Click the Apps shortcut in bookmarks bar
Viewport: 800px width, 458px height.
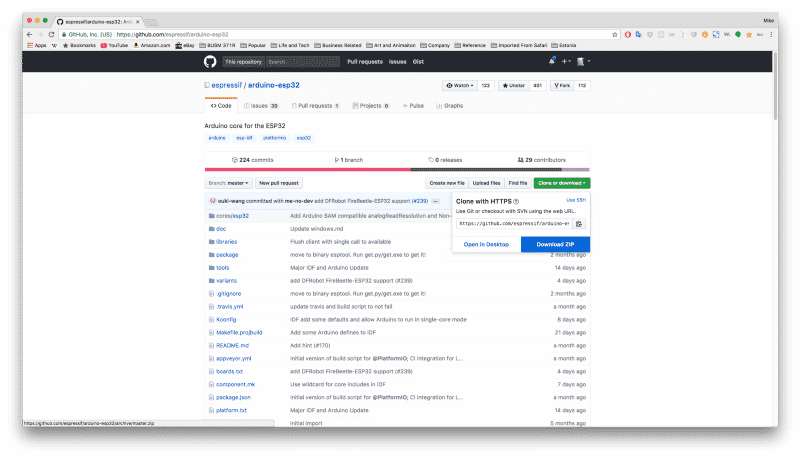[x=37, y=45]
